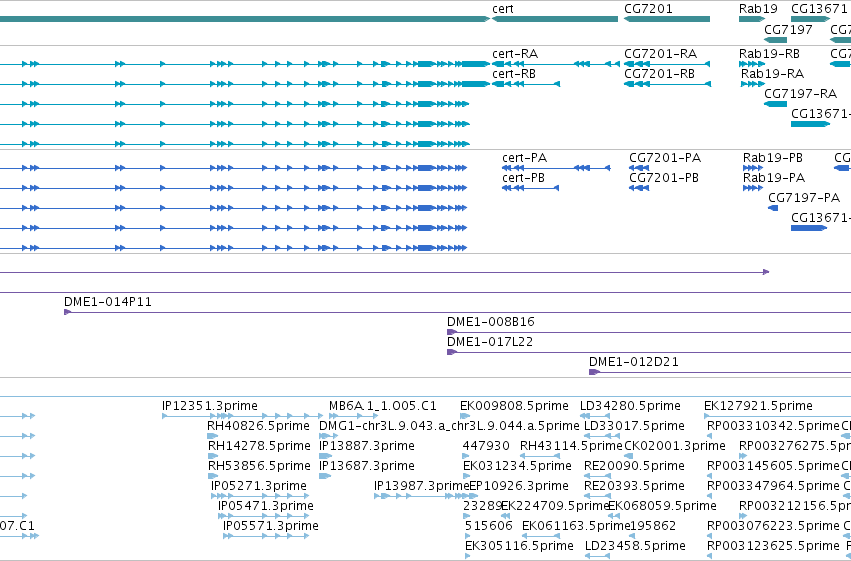This screenshot has width=851, height=561.
Task: Click the cert gene label
Action: (x=503, y=9)
